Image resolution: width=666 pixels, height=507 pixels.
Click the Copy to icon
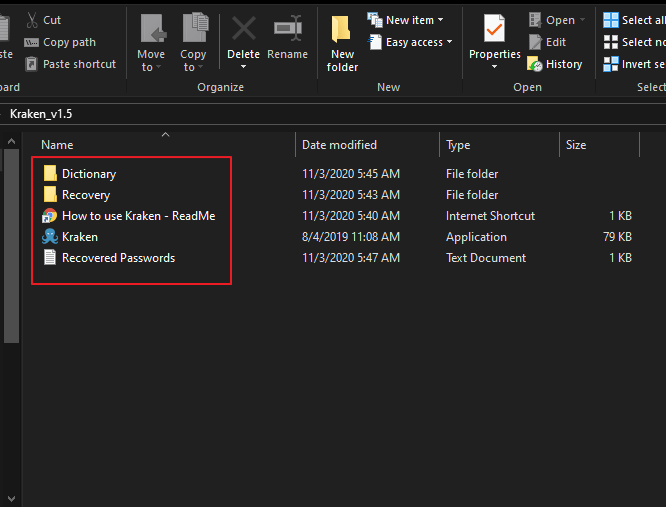pos(195,28)
